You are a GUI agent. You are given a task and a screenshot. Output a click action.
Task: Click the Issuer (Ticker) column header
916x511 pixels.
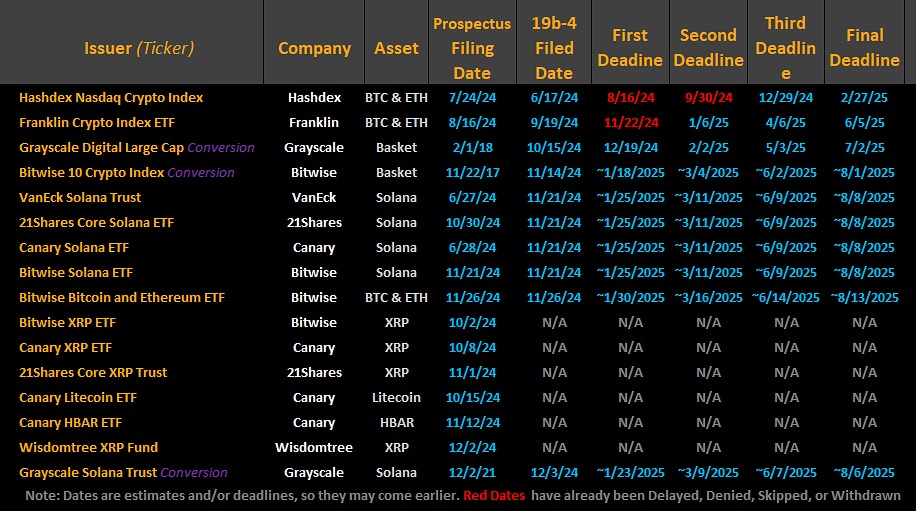point(139,48)
